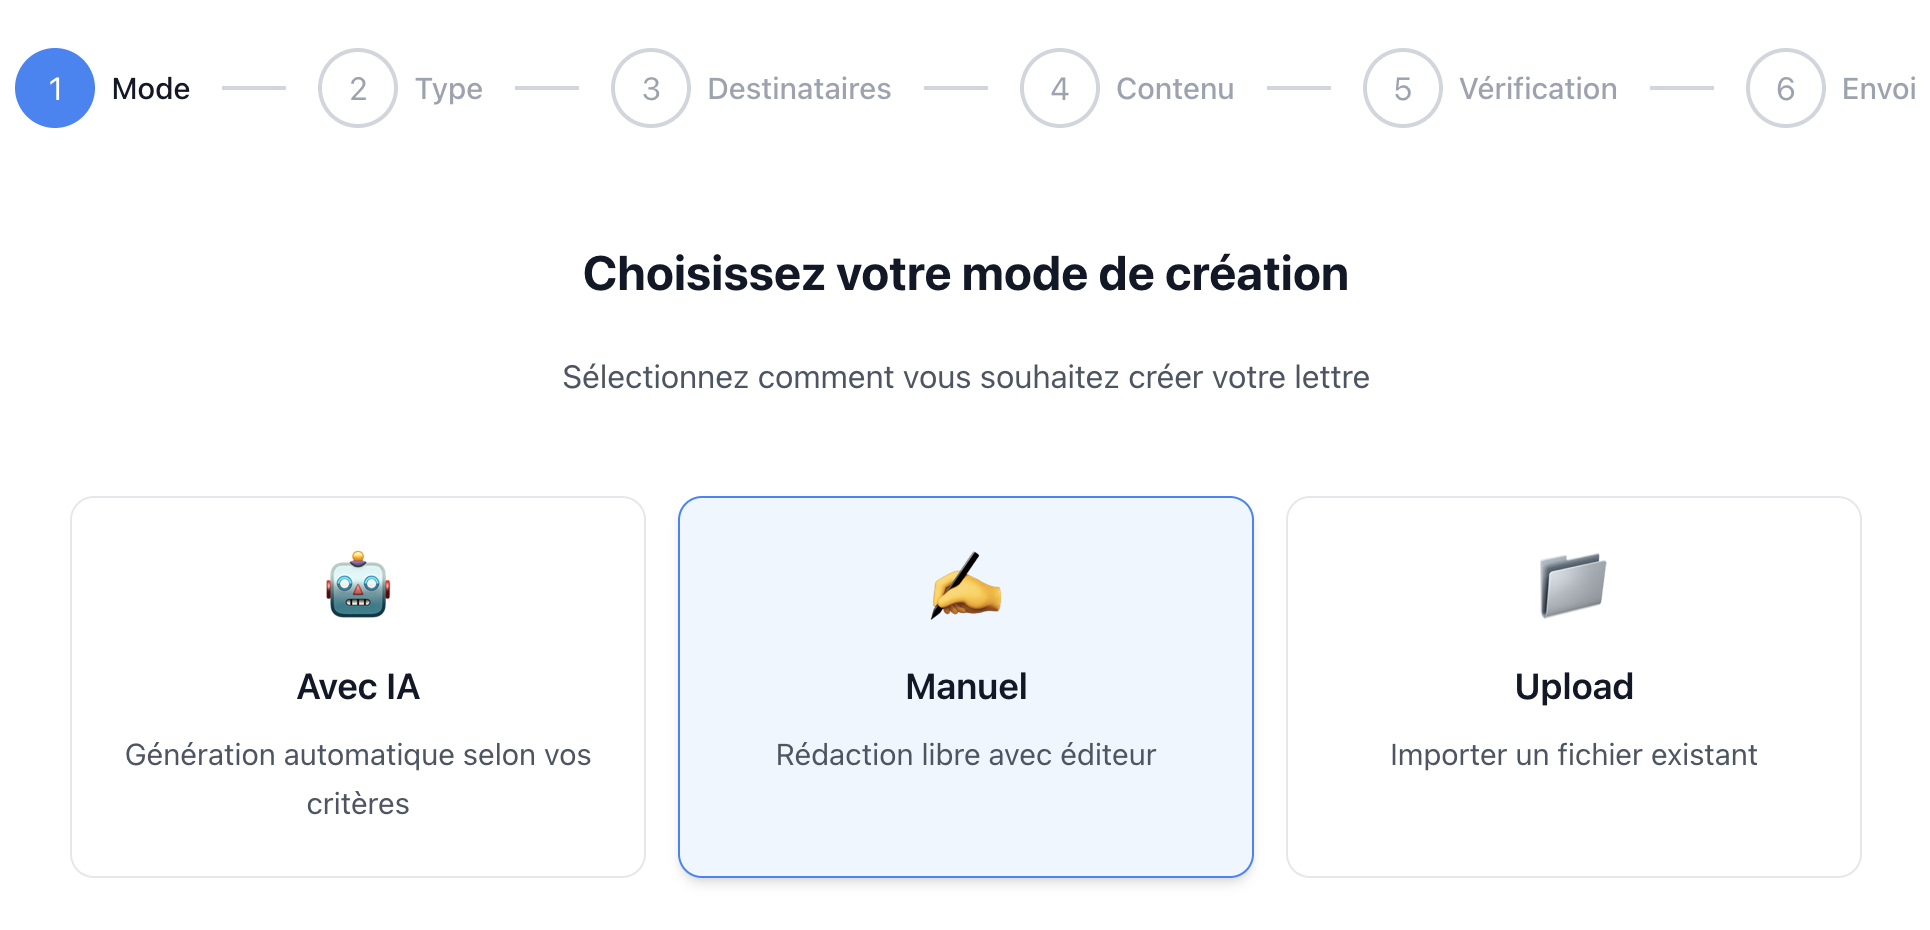Click the Vérification step label

pos(1537,88)
